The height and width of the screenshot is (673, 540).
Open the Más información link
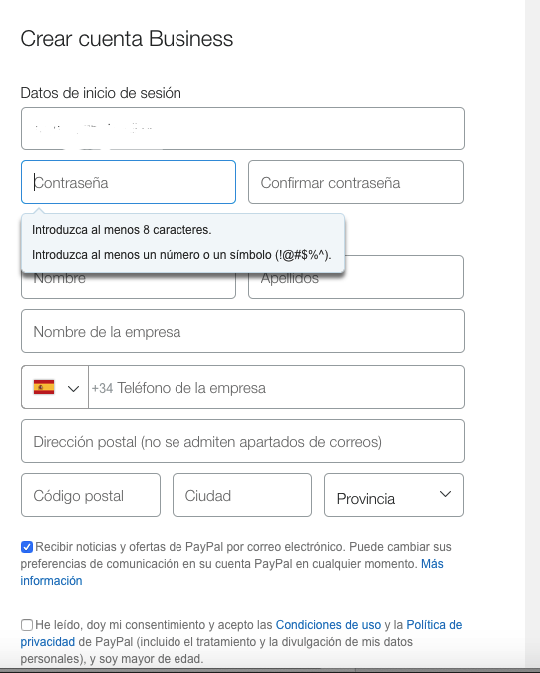432,564
